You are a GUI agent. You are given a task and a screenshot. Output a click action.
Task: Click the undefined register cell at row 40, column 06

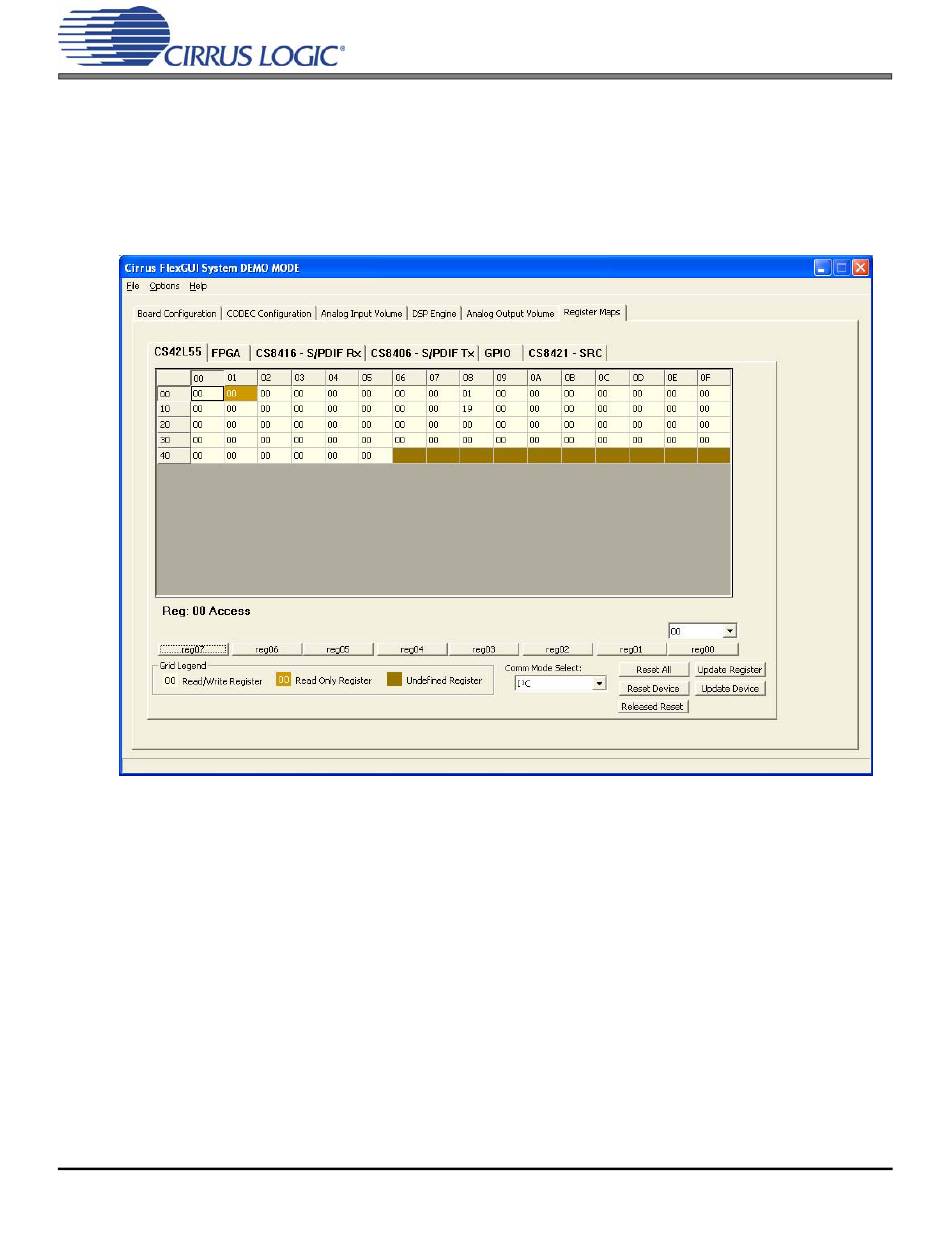click(409, 456)
